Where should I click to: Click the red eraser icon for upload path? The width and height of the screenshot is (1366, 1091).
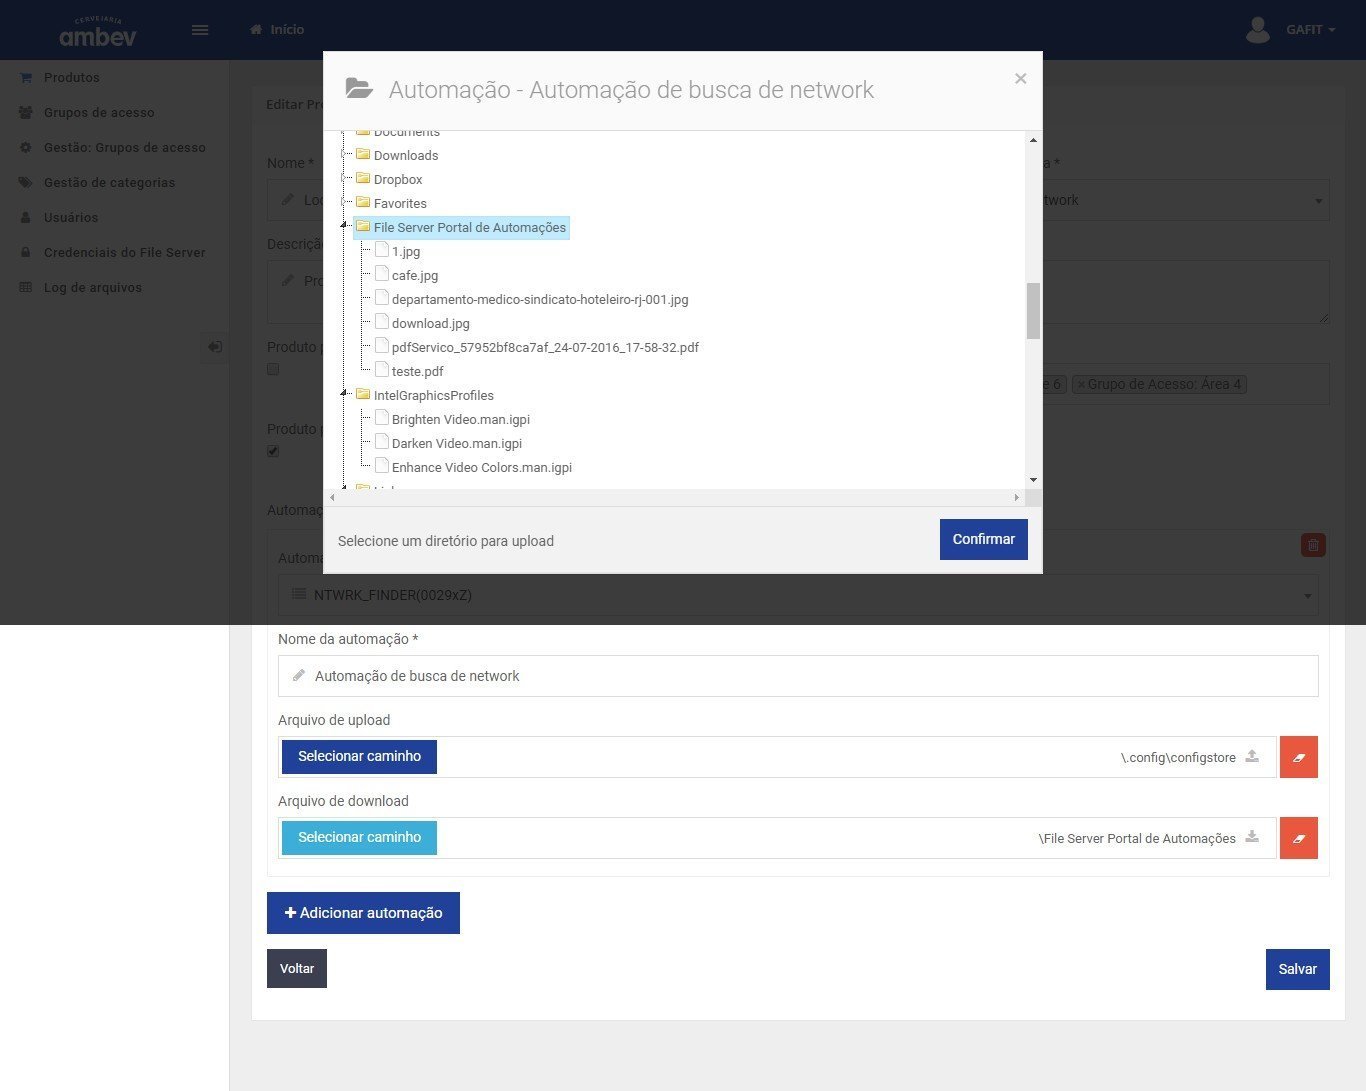[x=1299, y=757]
